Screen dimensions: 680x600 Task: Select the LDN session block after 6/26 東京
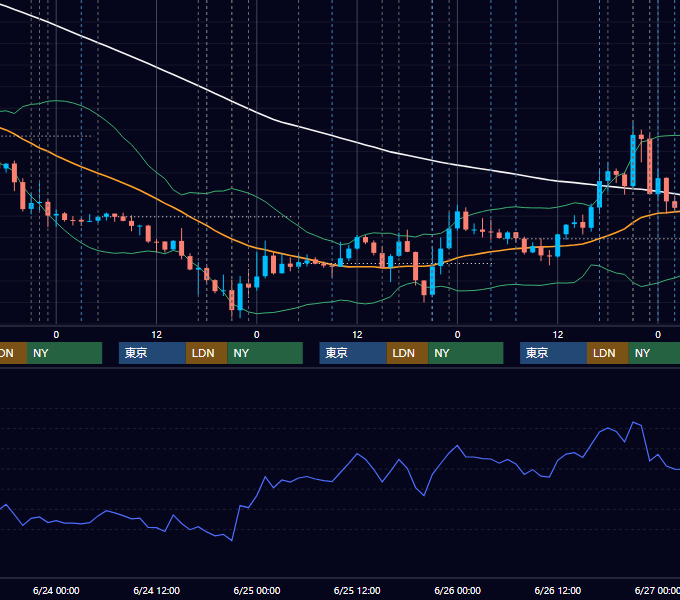(608, 353)
